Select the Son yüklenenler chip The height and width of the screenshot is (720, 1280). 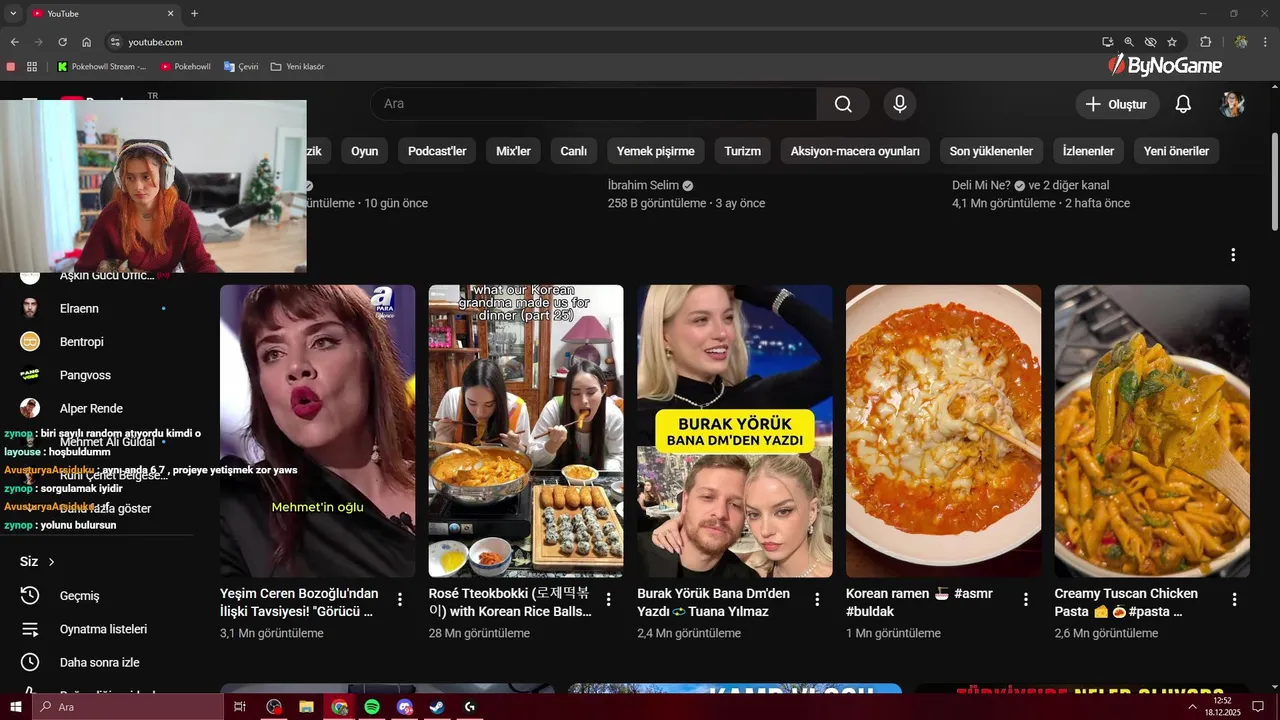(x=991, y=151)
